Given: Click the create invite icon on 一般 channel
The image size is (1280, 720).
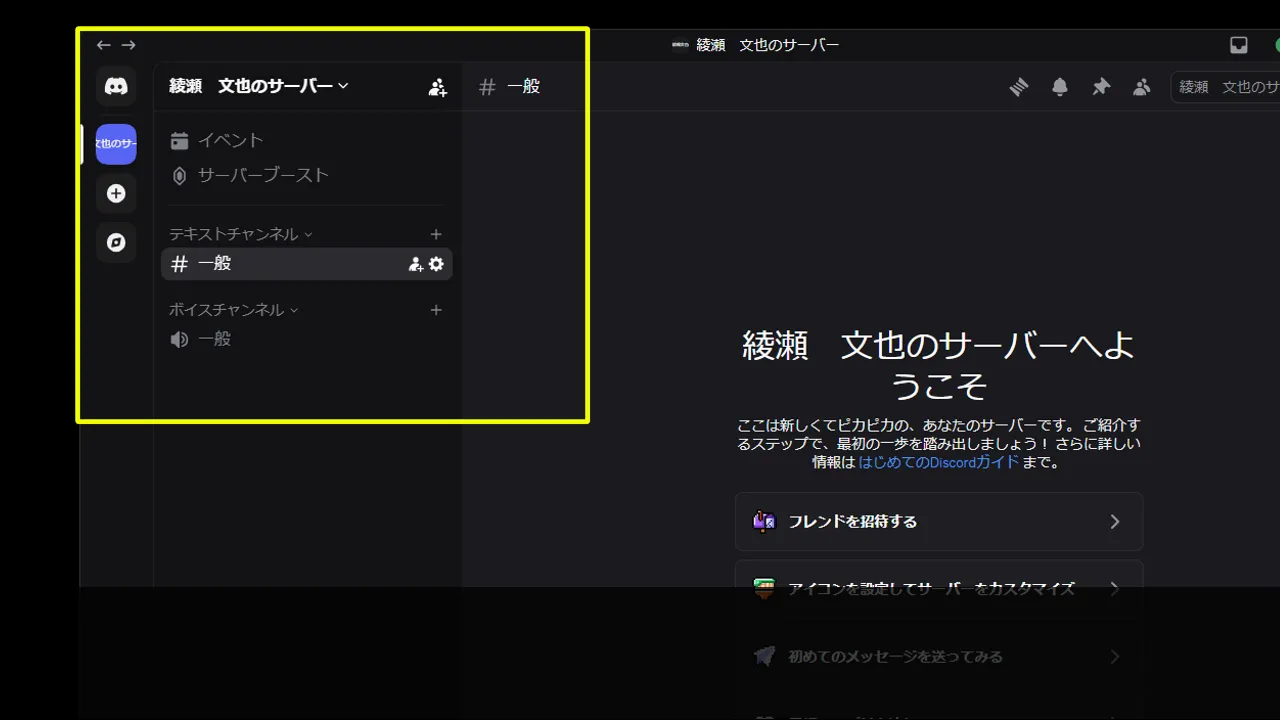Looking at the screenshot, I should pyautogui.click(x=414, y=264).
